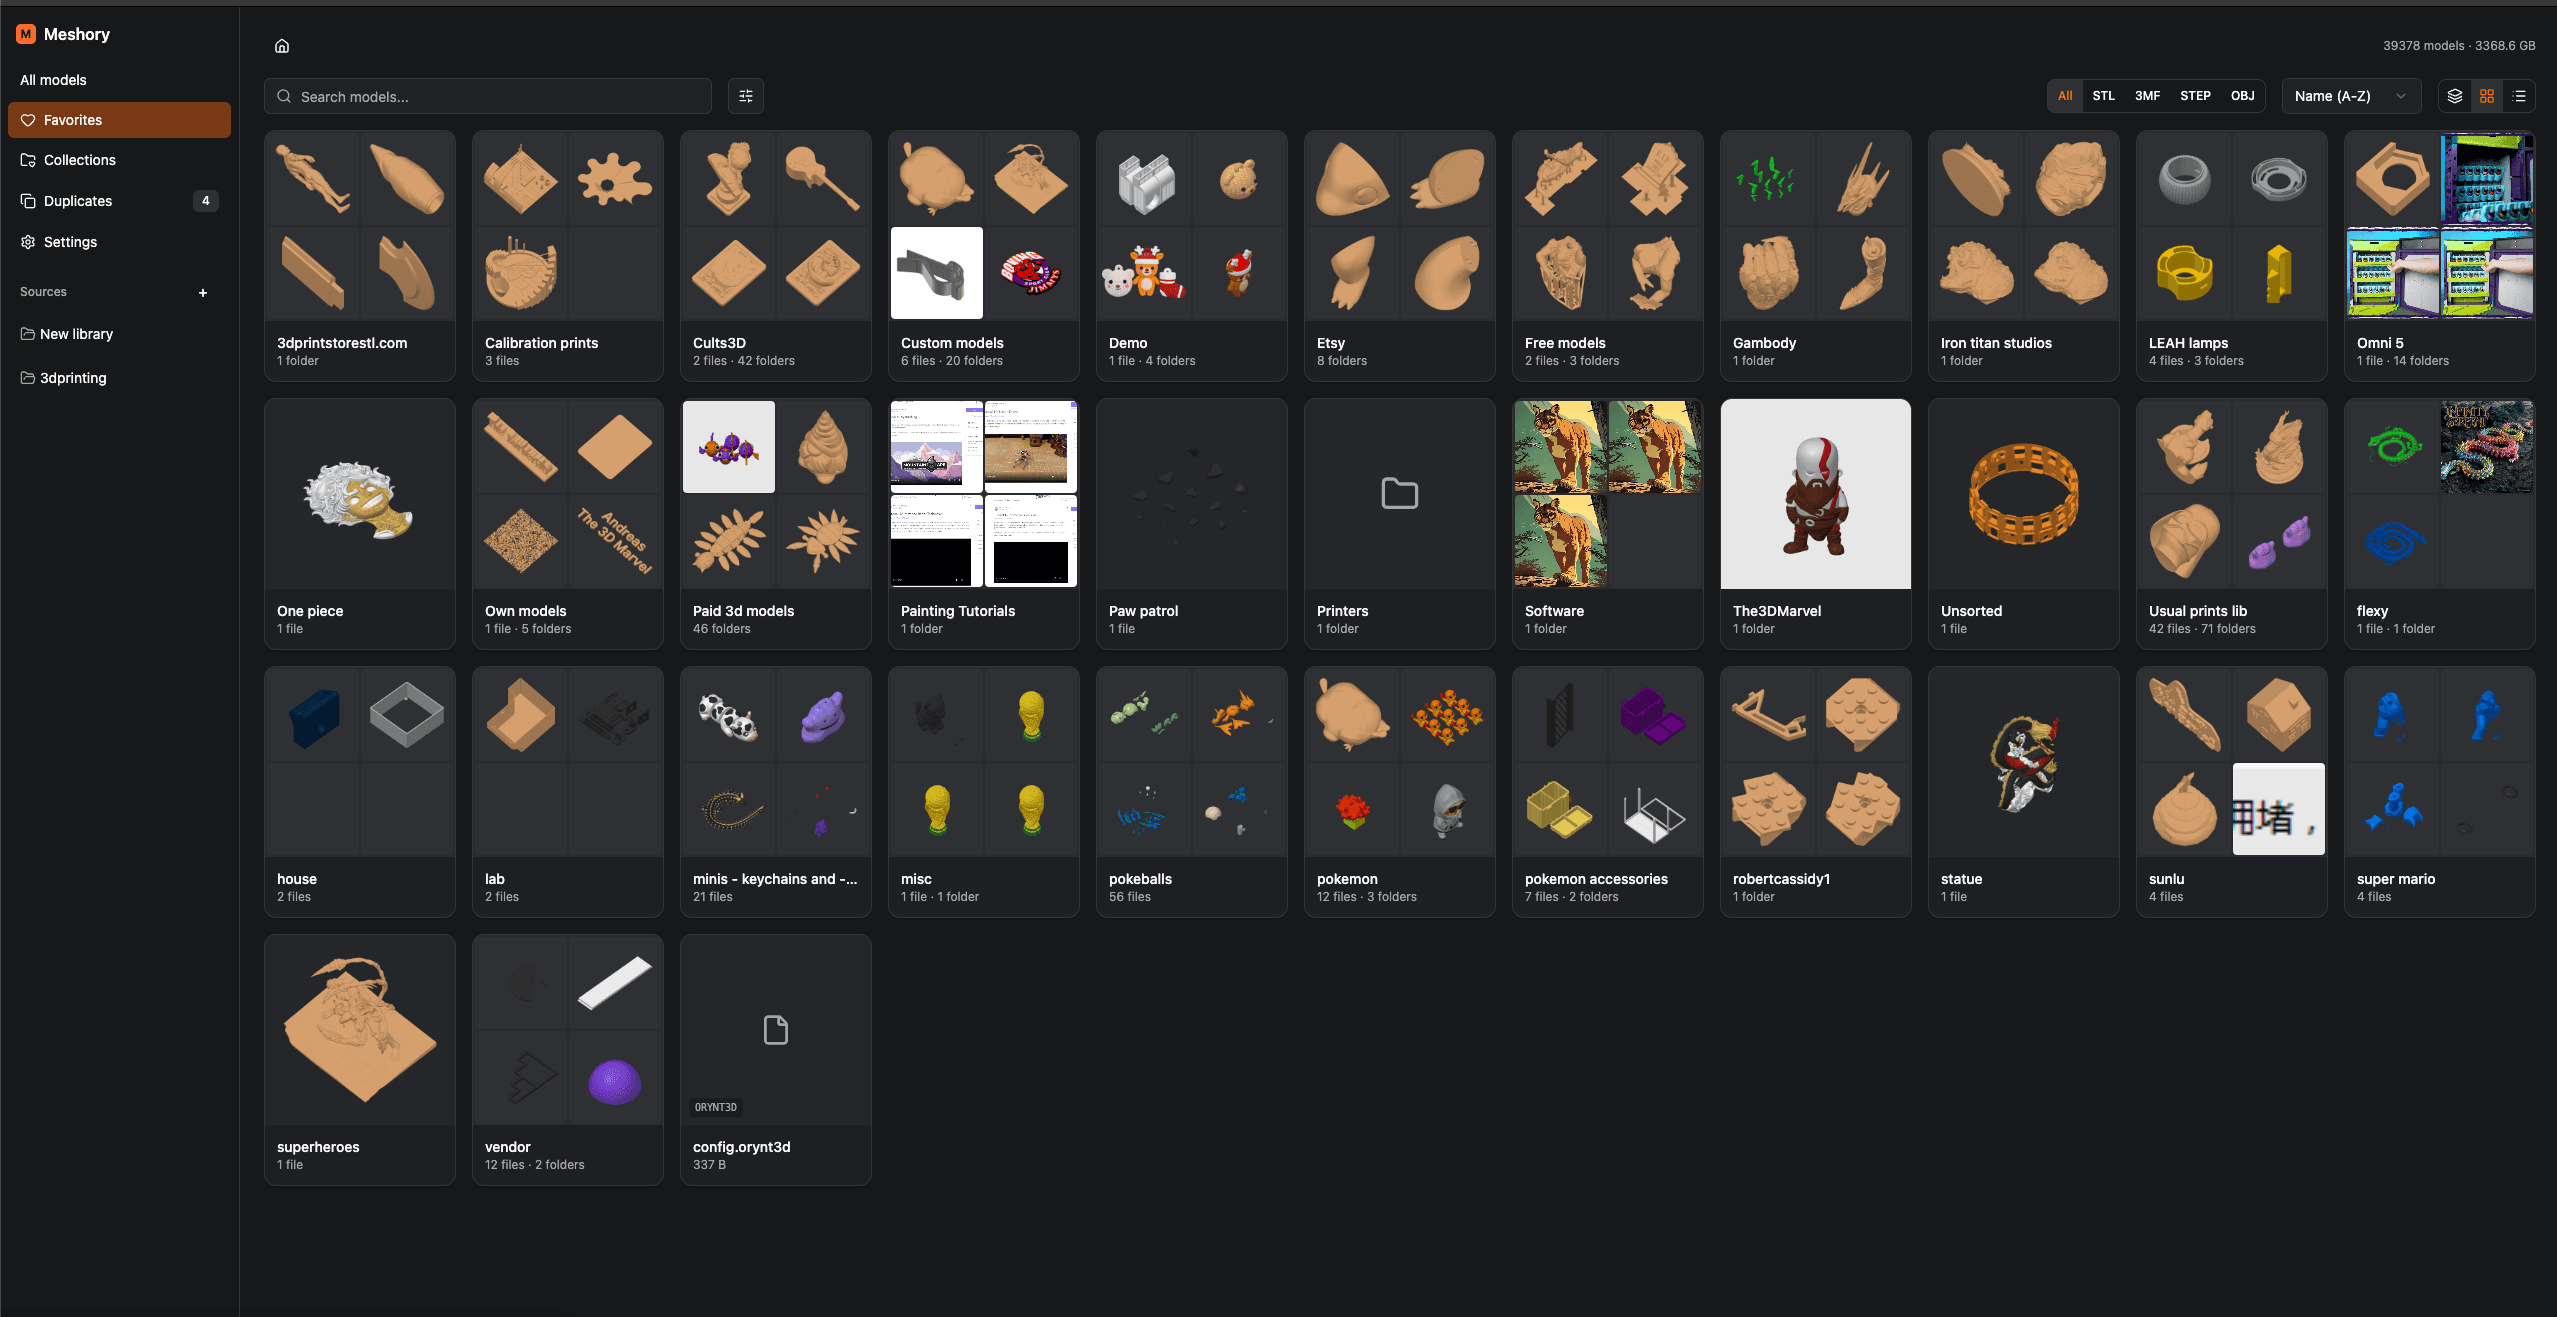2557x1317 pixels.
Task: Click the Duplicates count badge 4
Action: pyautogui.click(x=206, y=201)
